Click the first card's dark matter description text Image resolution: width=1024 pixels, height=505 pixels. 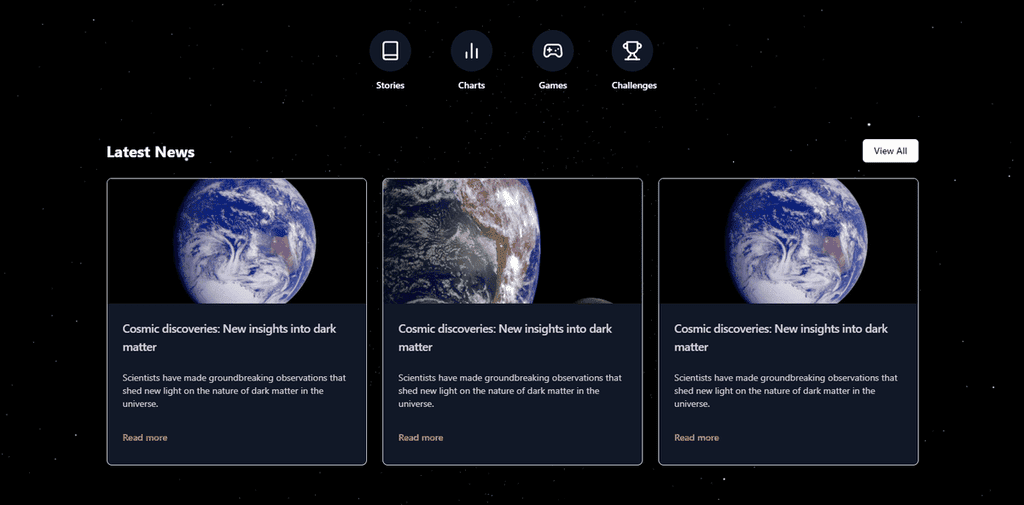(234, 391)
